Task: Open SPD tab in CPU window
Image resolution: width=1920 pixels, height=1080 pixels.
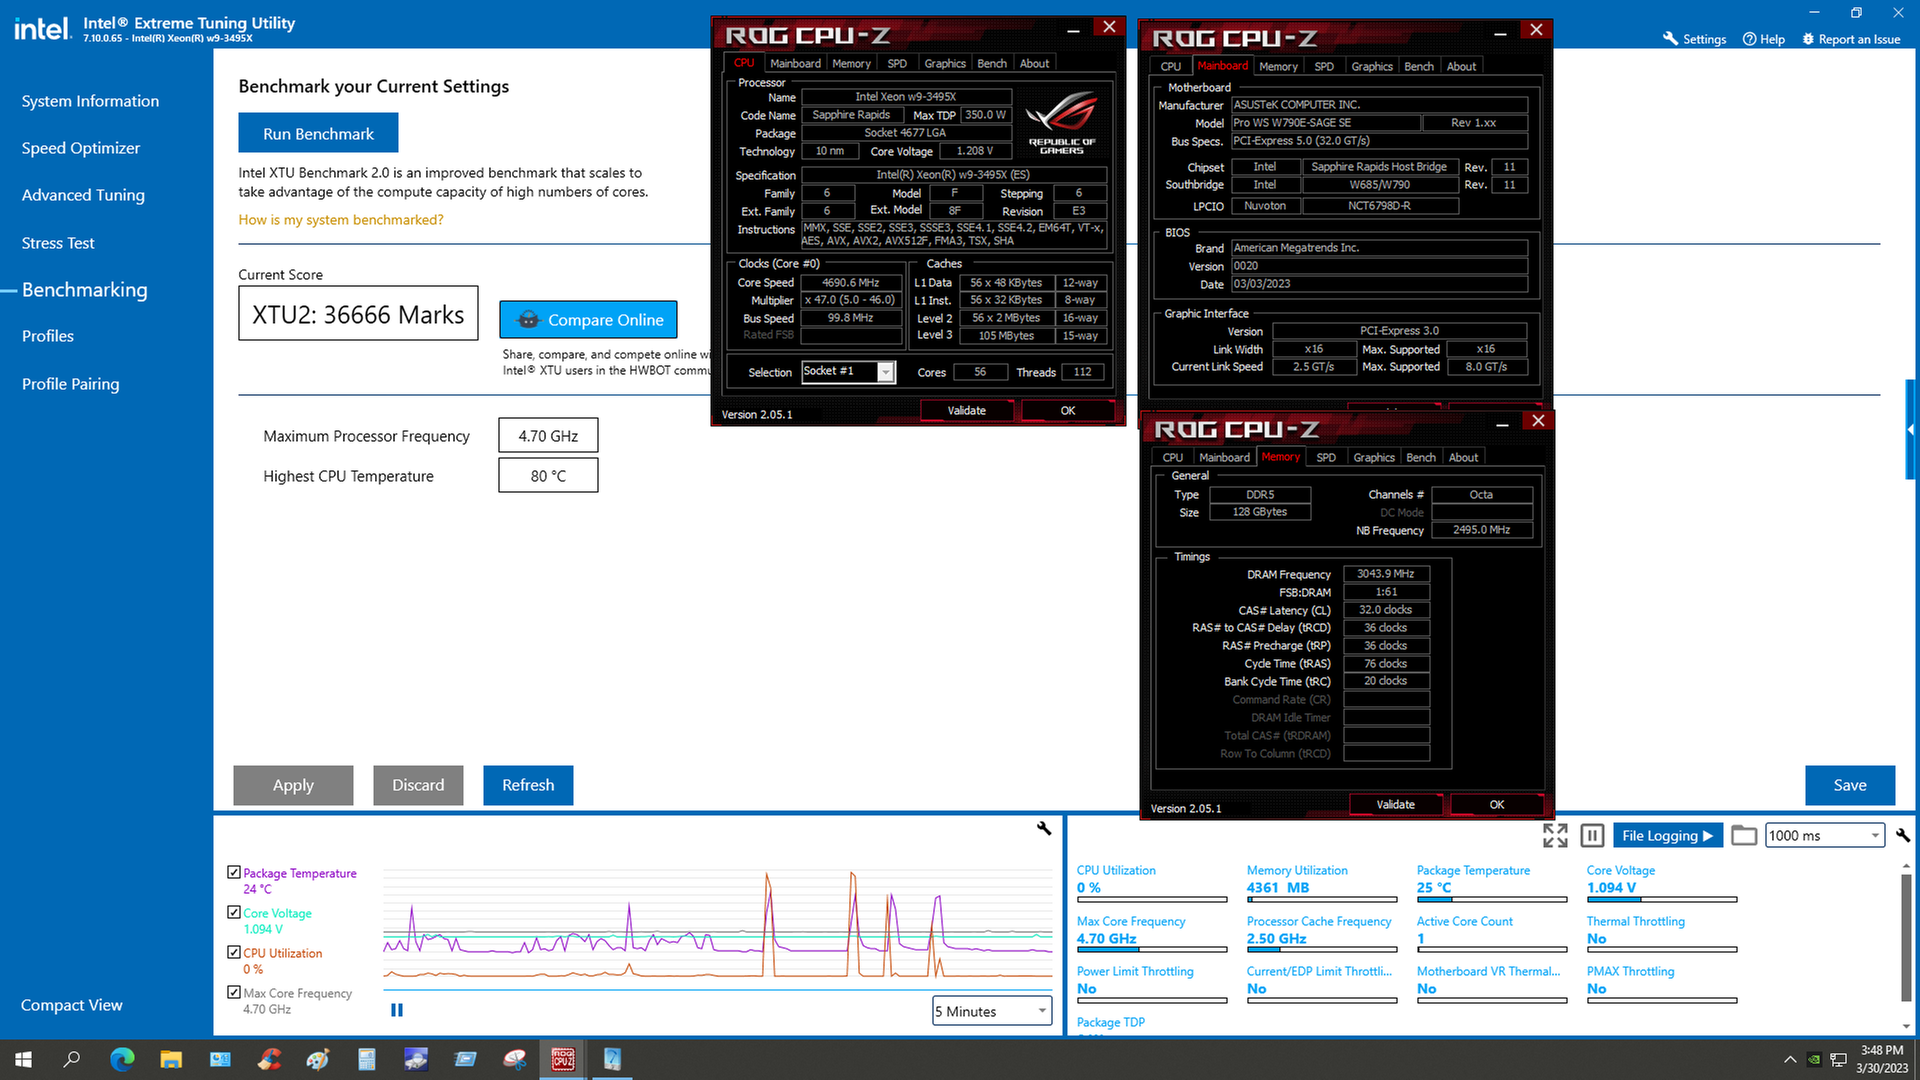Action: pos(897,63)
